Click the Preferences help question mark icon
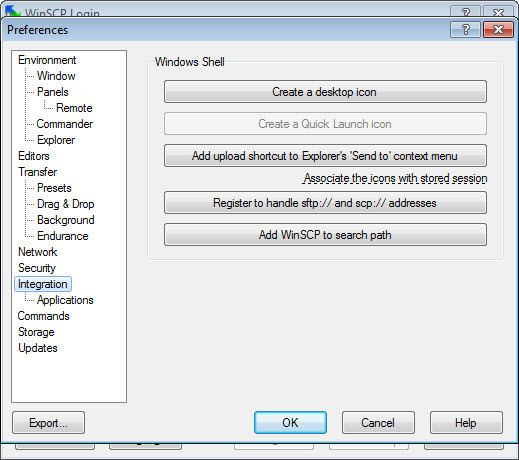This screenshot has height=460, width=519. coord(465,30)
